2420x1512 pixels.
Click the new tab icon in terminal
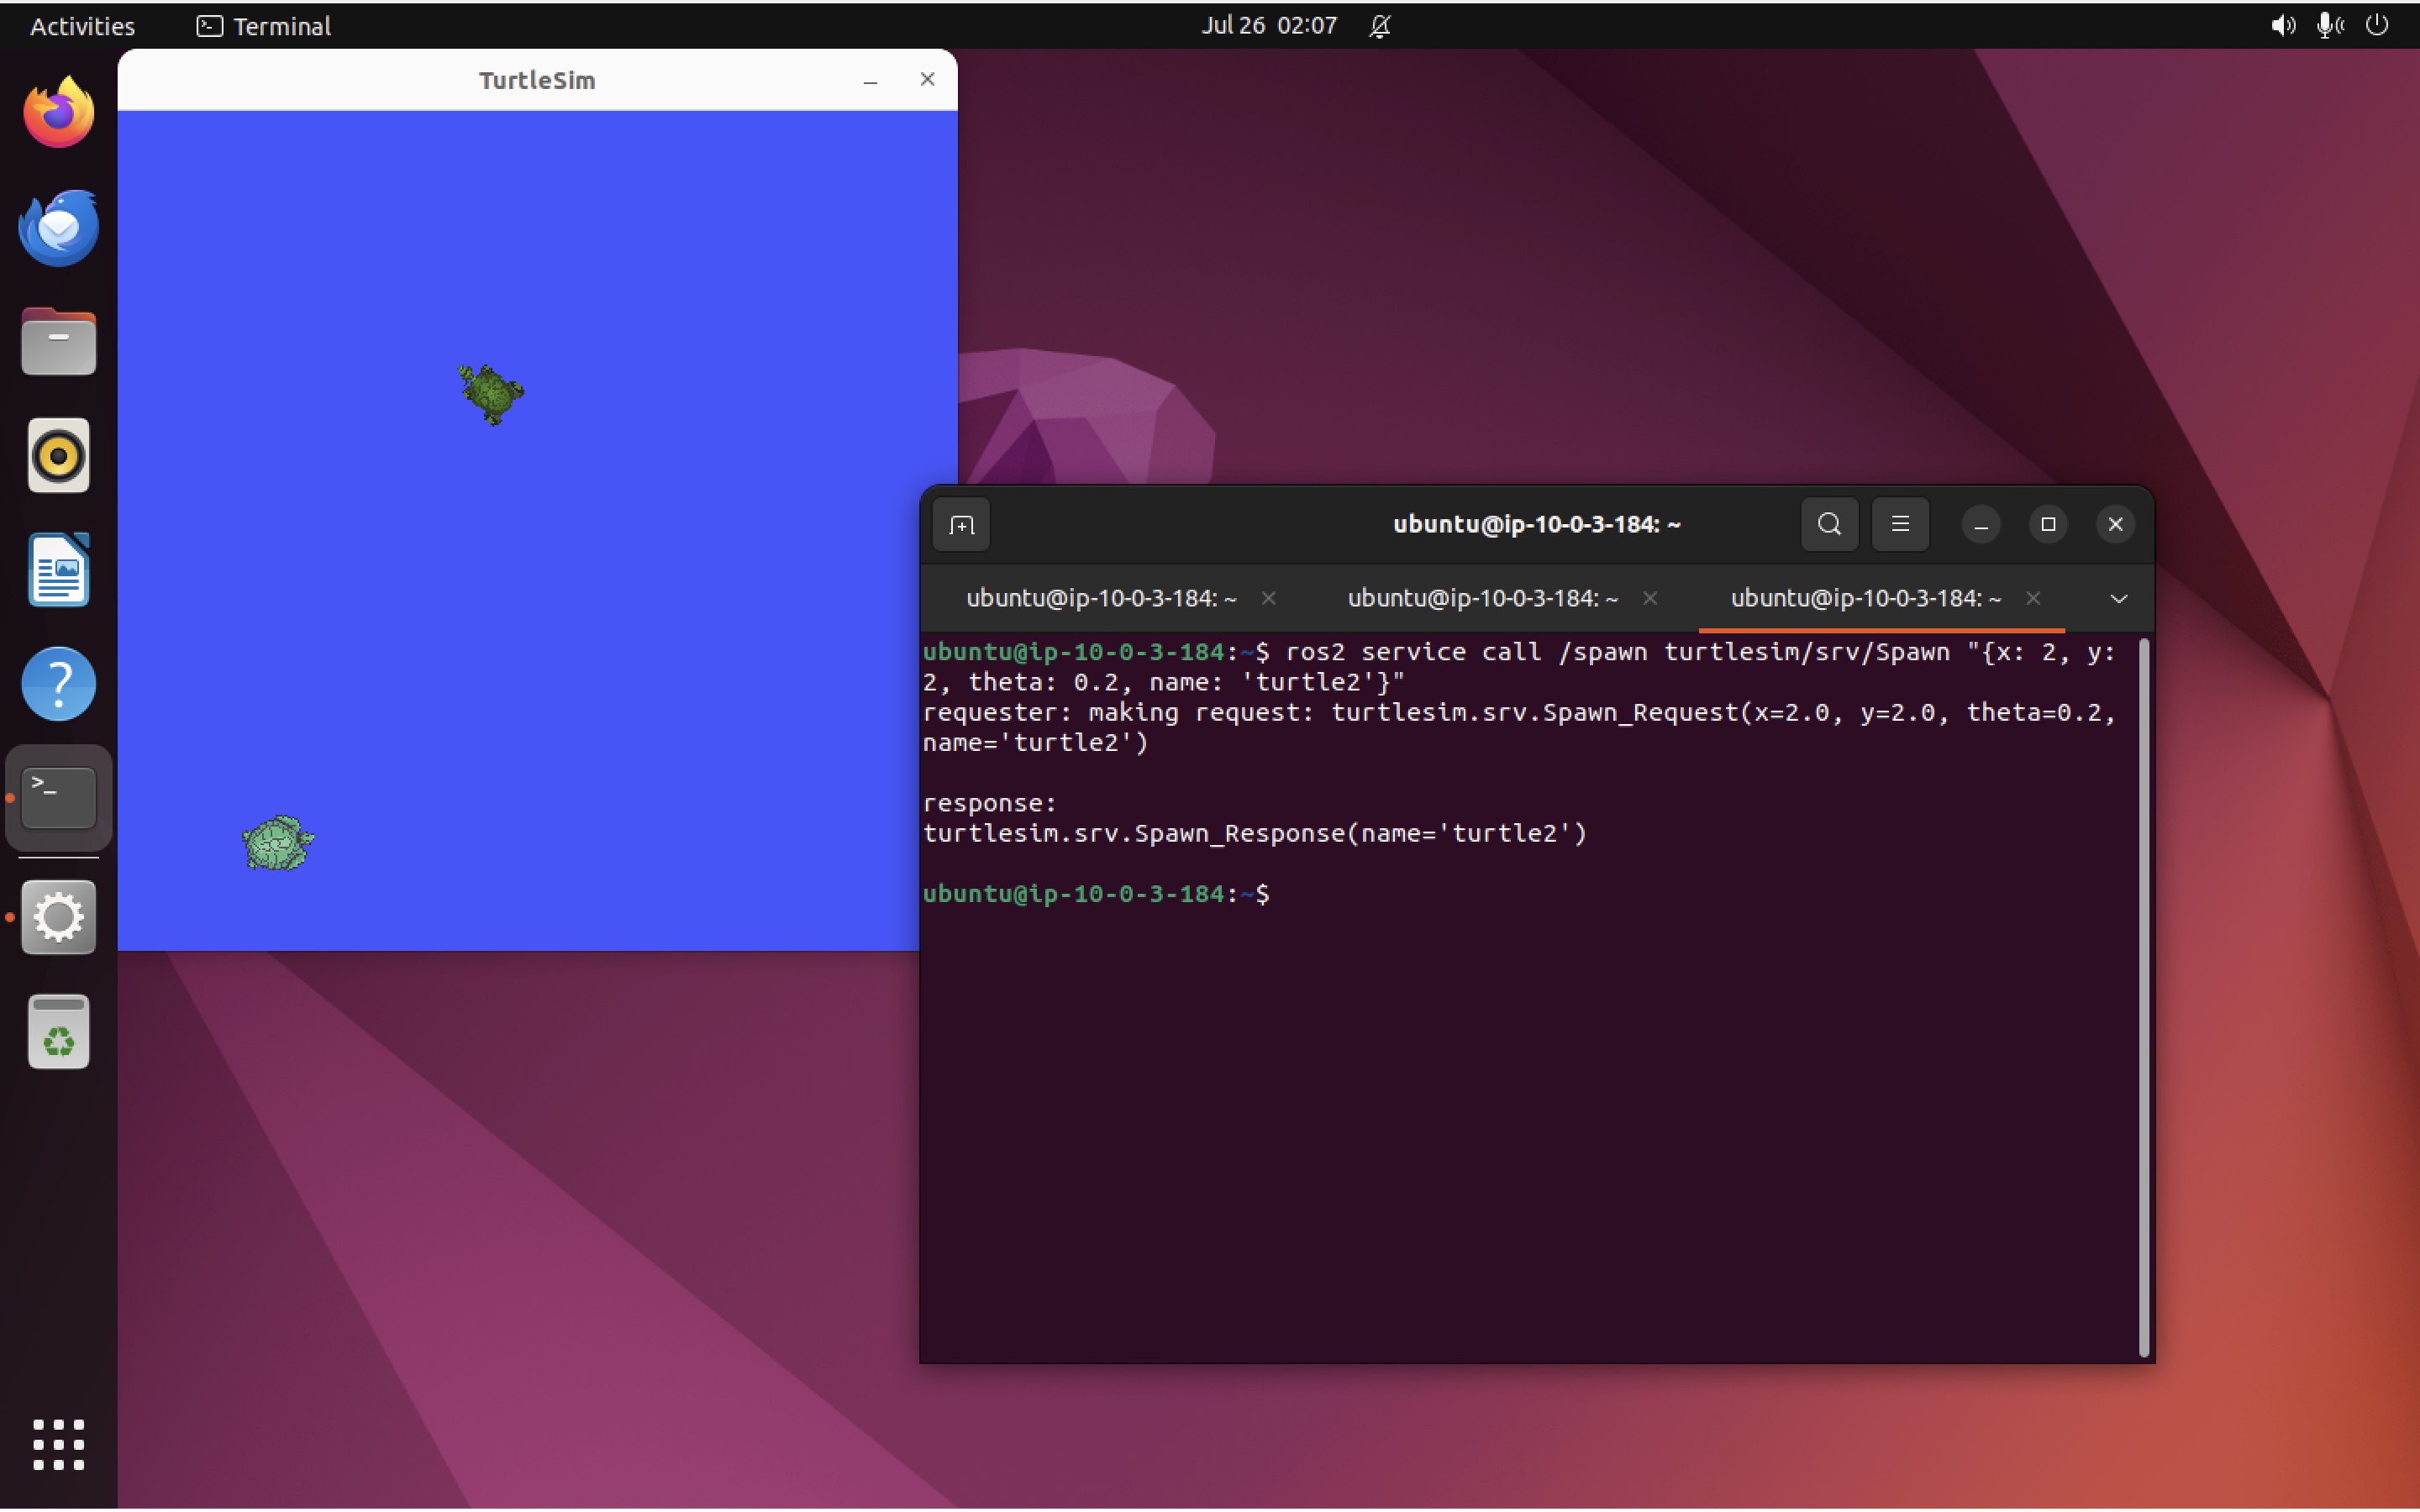(x=961, y=525)
